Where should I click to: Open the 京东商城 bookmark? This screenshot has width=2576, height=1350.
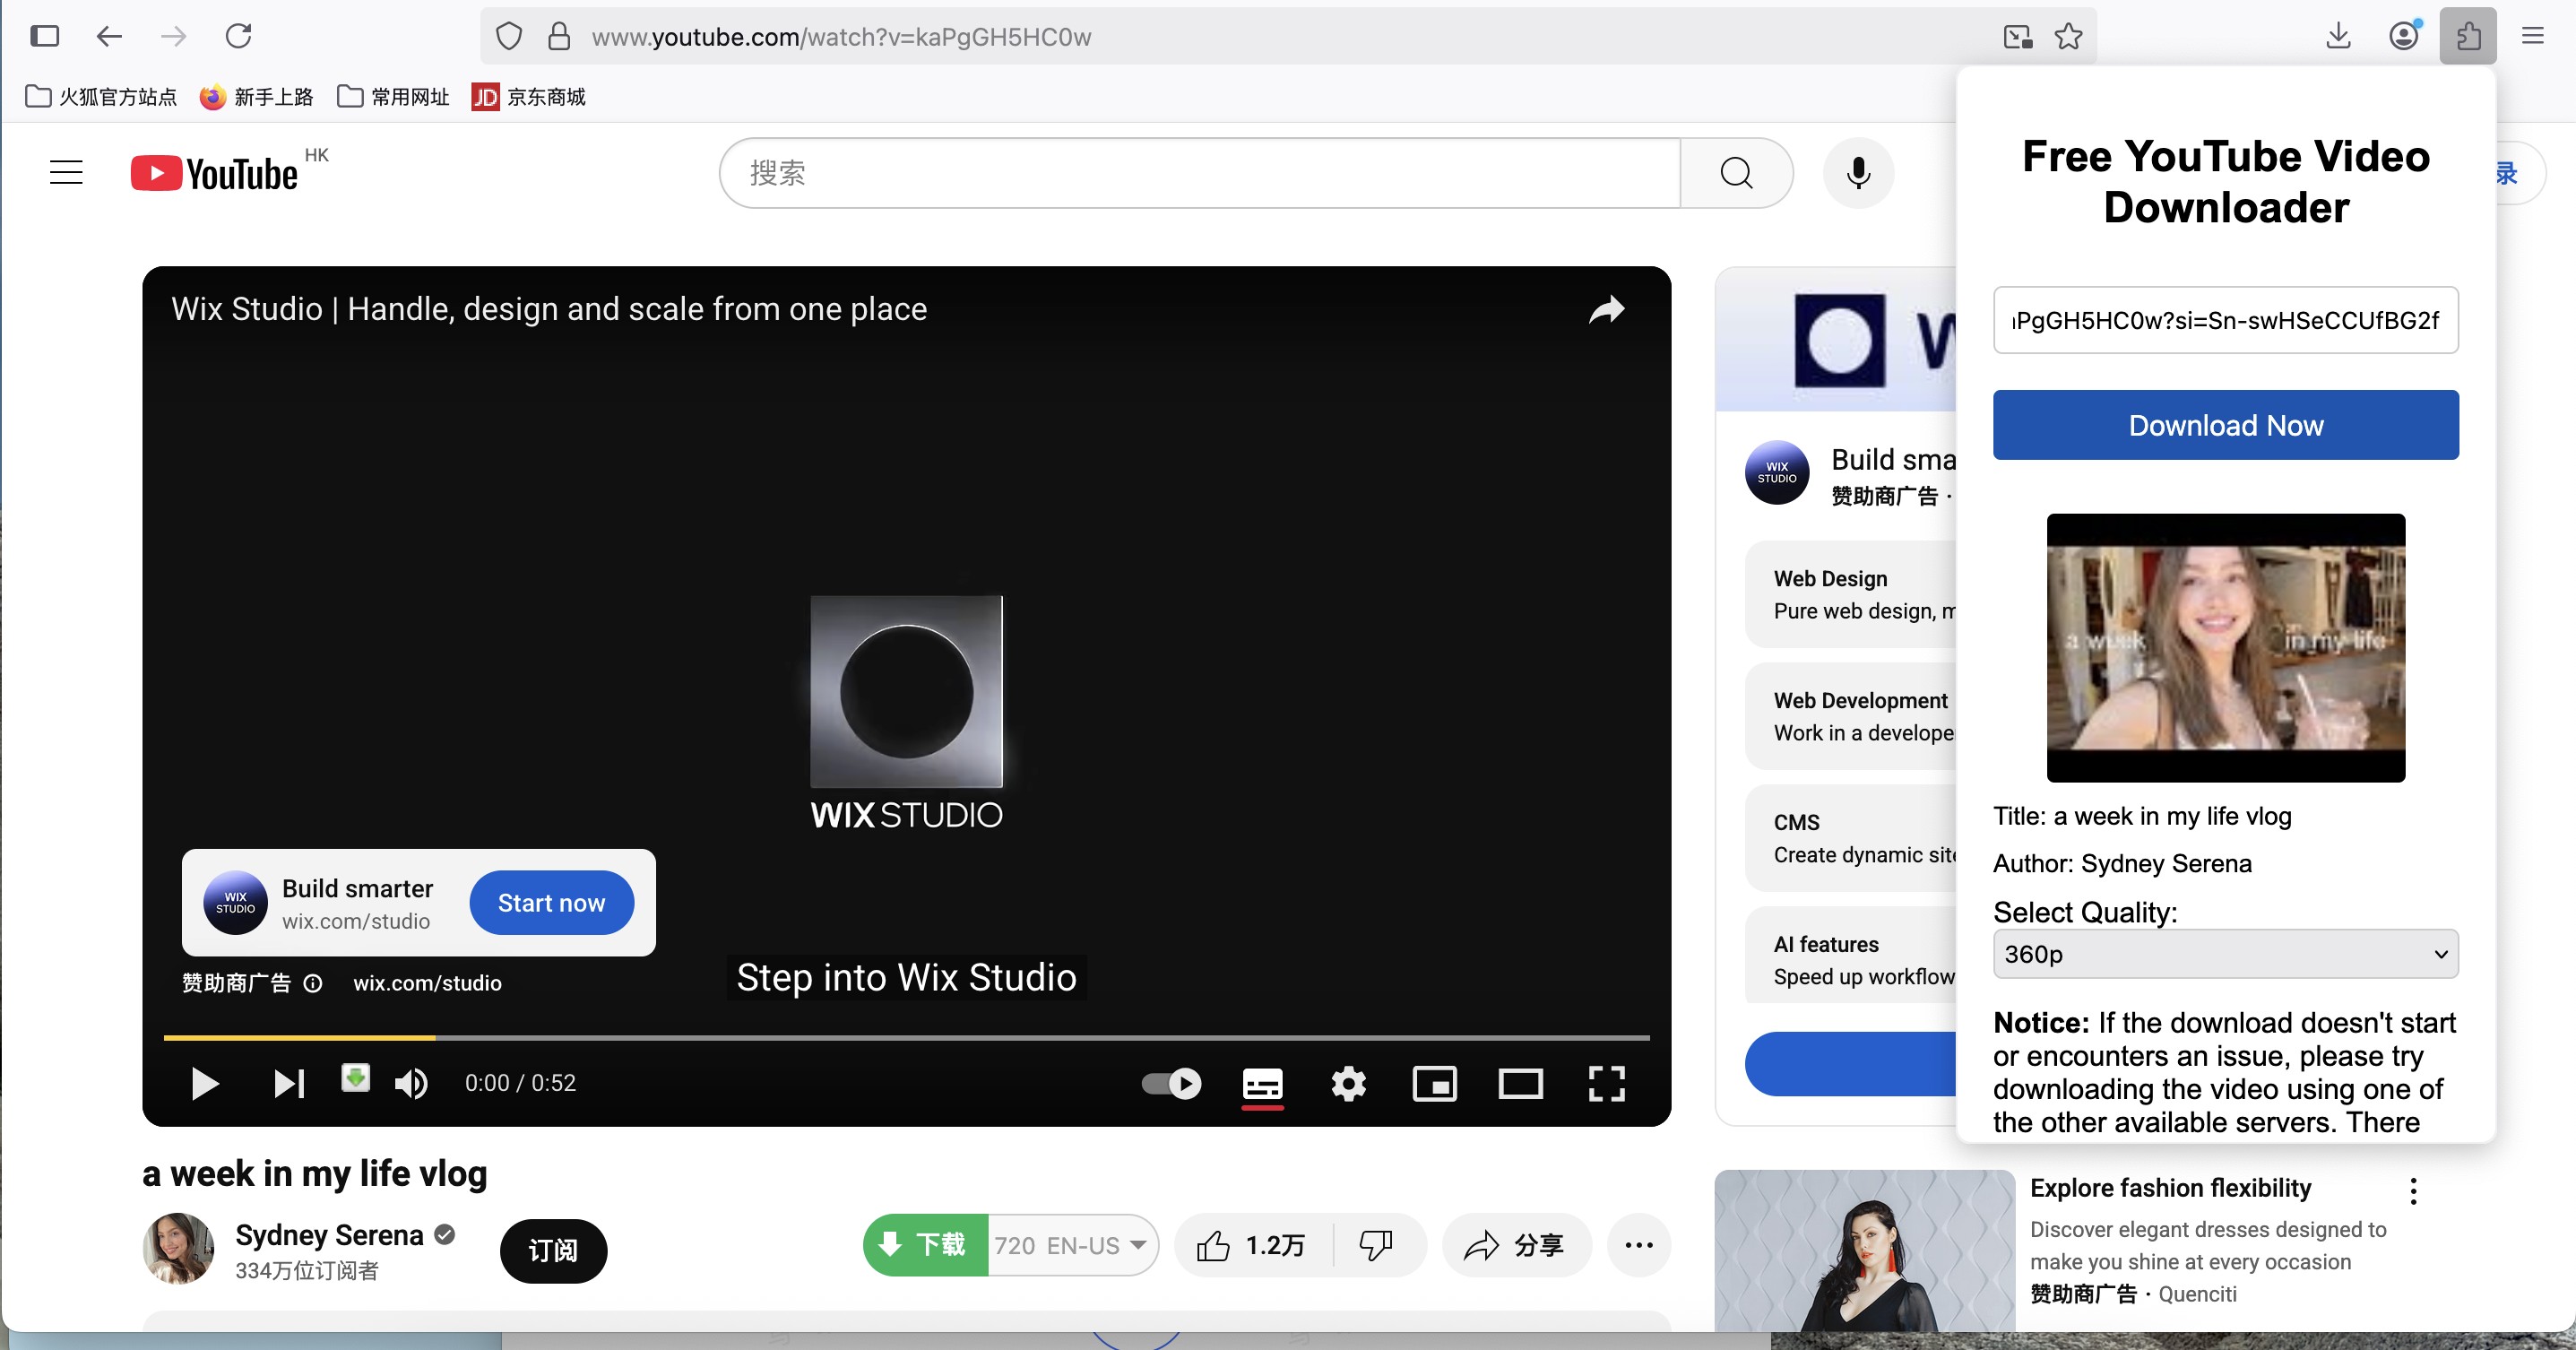529,97
